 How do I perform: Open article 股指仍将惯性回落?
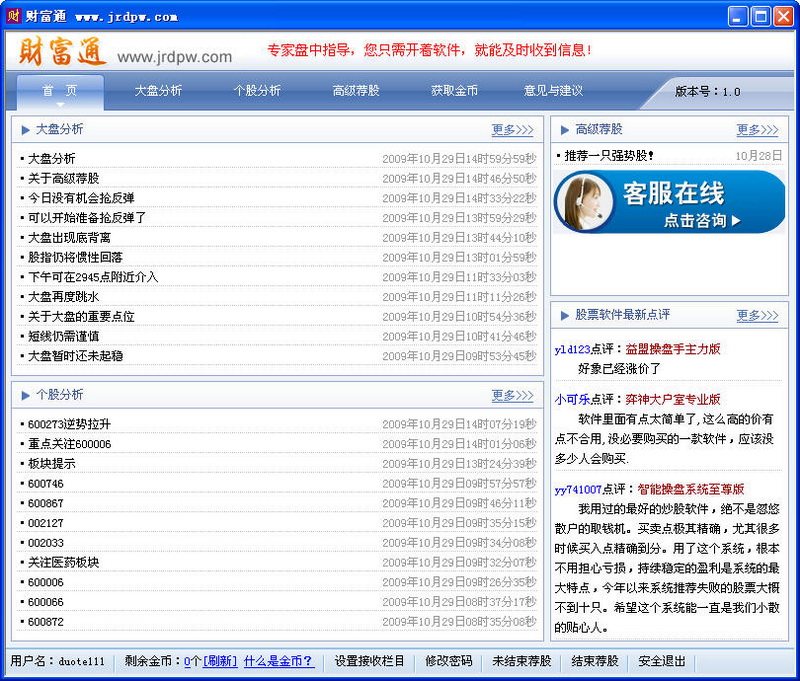coord(76,258)
